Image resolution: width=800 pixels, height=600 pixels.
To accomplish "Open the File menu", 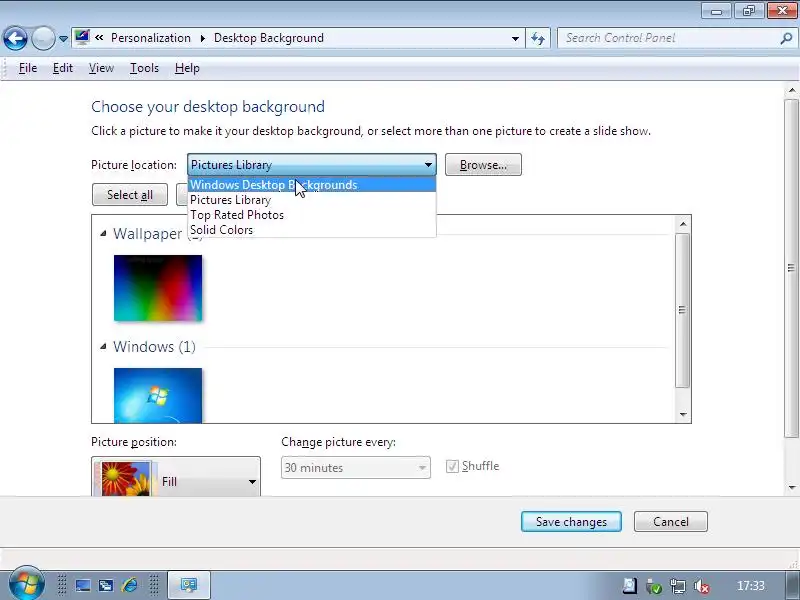I will click(x=28, y=68).
